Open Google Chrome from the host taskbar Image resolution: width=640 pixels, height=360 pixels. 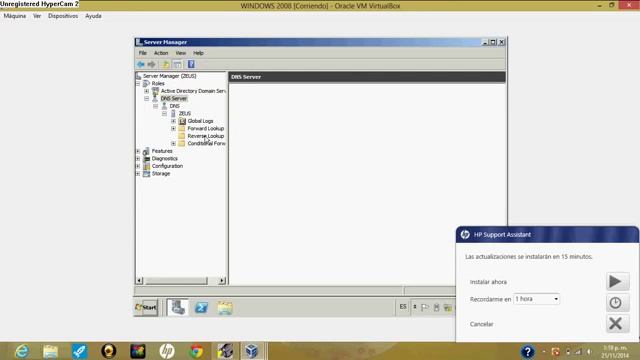[x=196, y=351]
